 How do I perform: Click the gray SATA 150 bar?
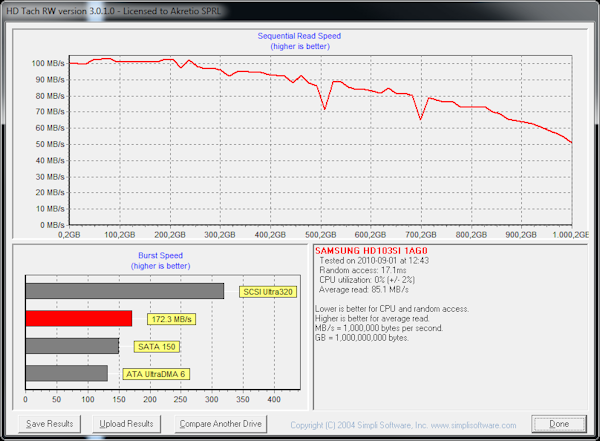71,346
